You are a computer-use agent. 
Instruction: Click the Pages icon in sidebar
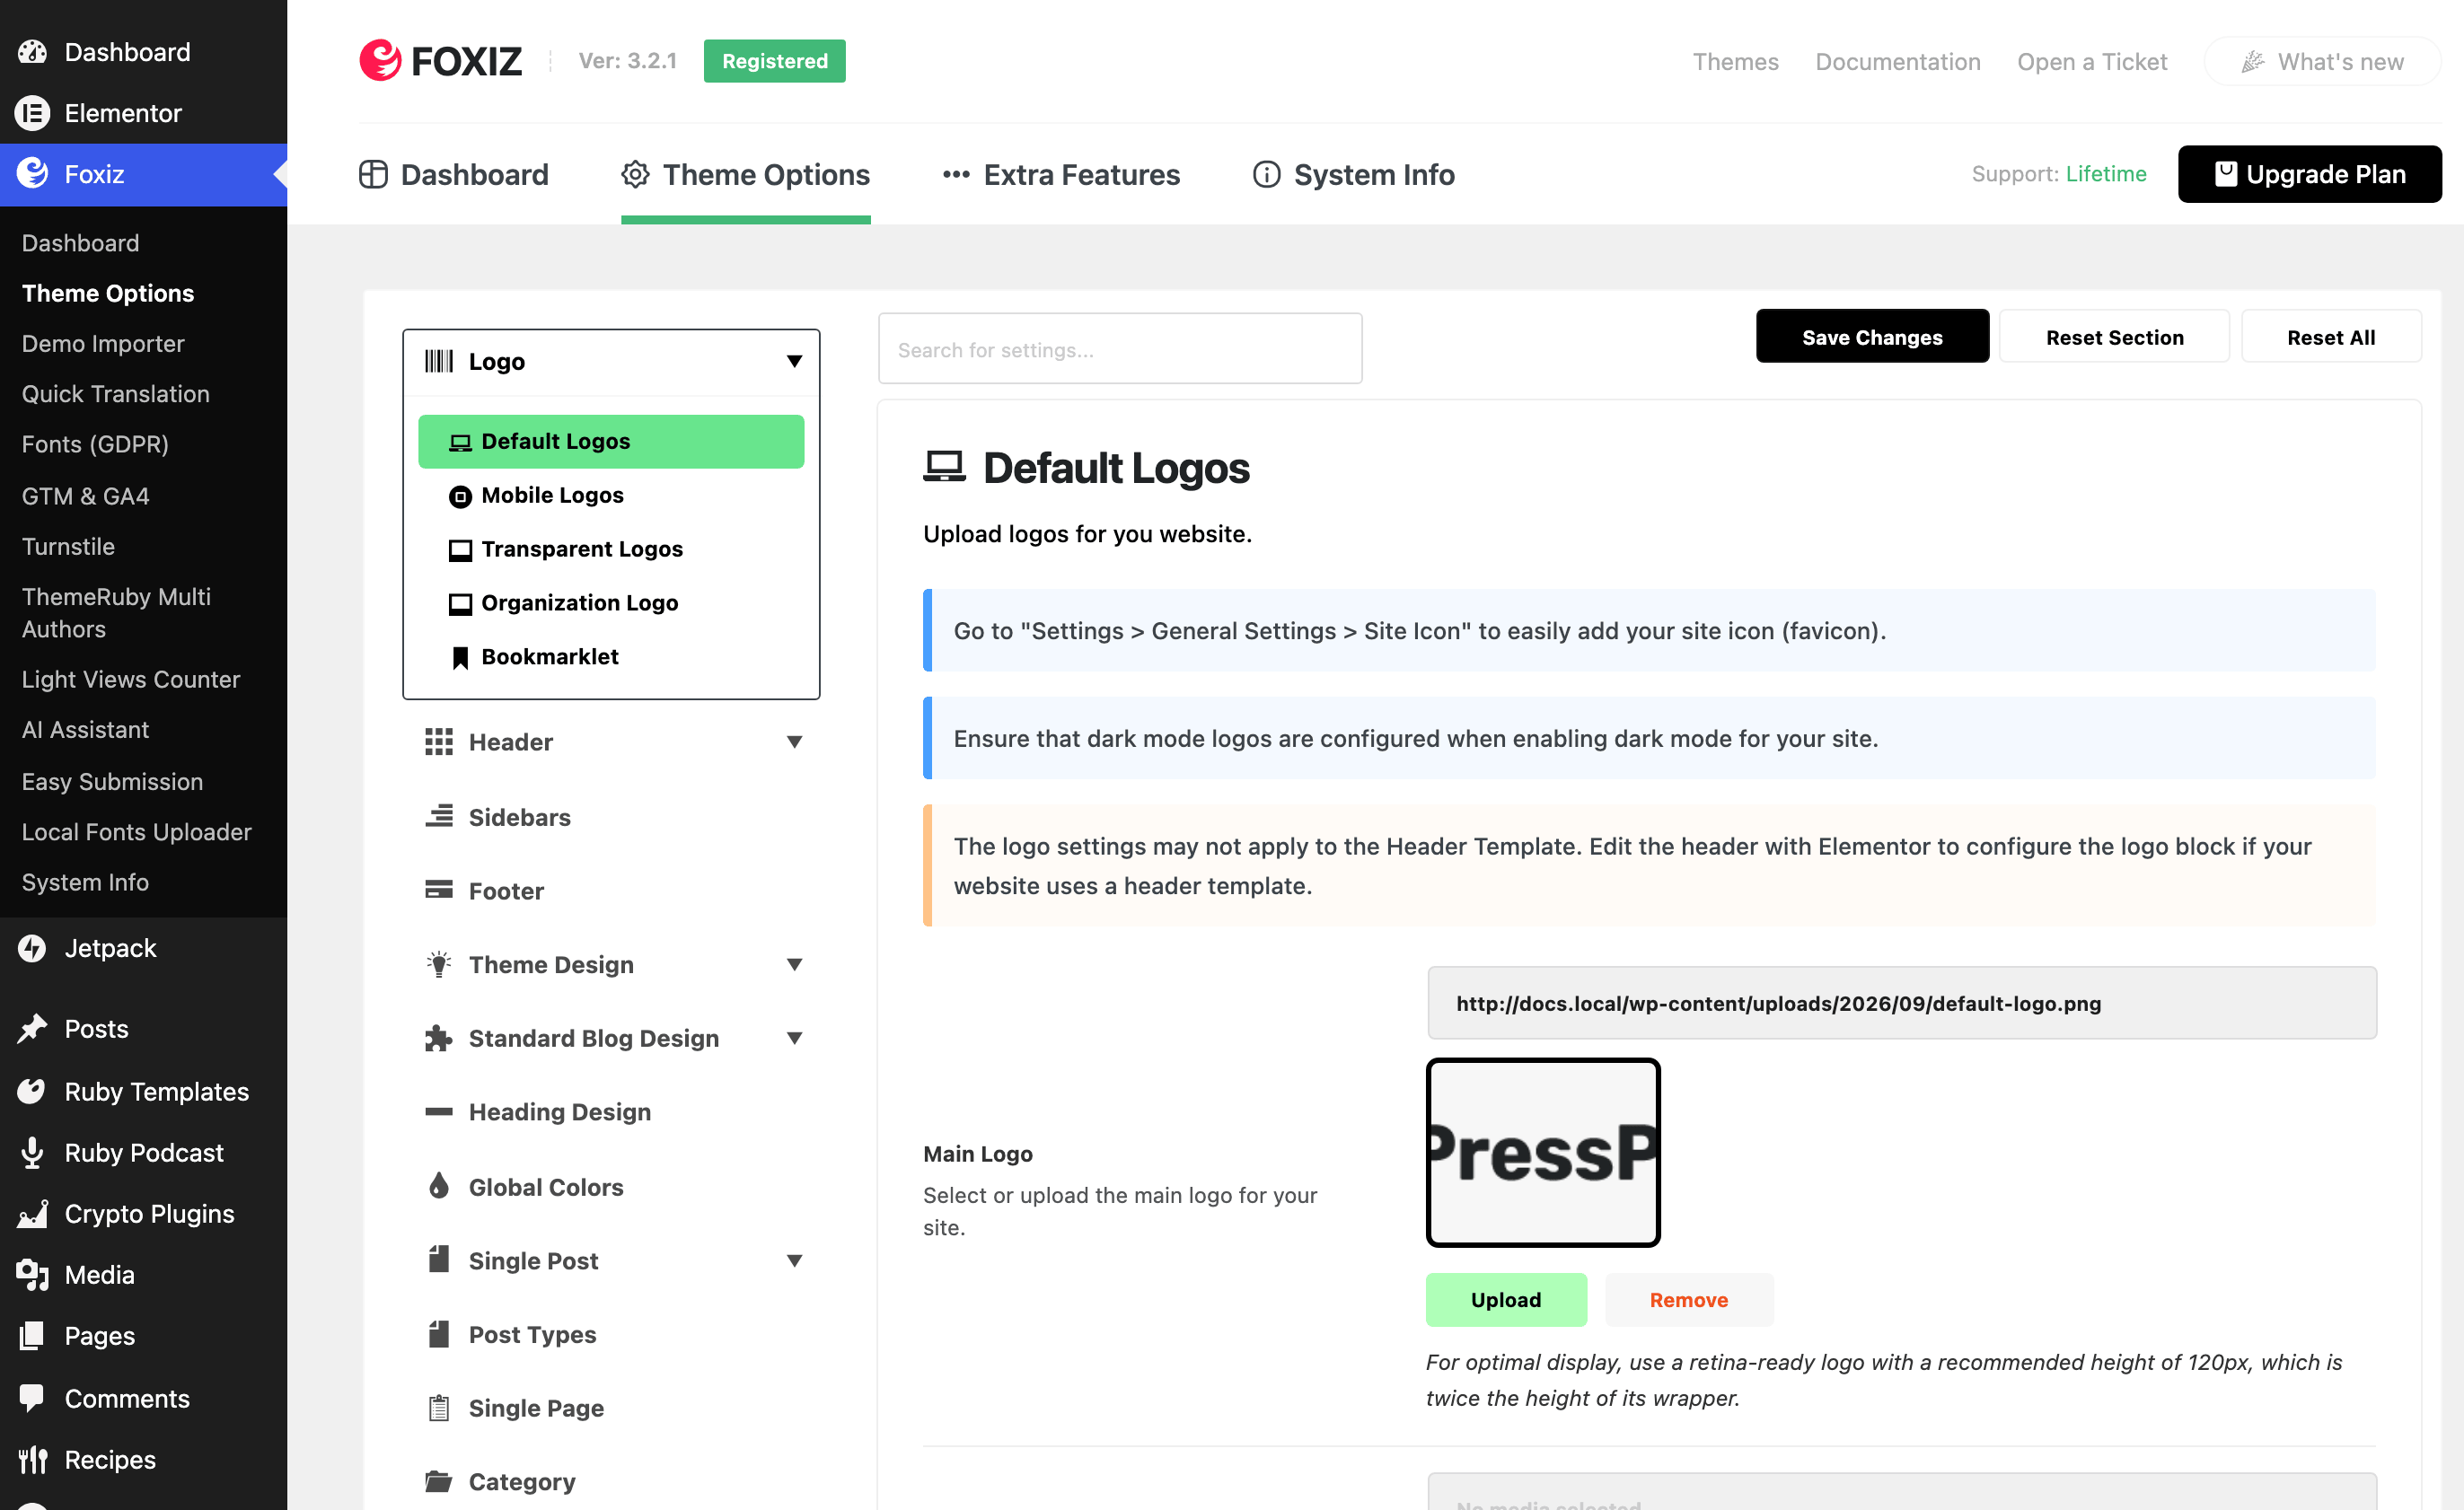[x=32, y=1335]
